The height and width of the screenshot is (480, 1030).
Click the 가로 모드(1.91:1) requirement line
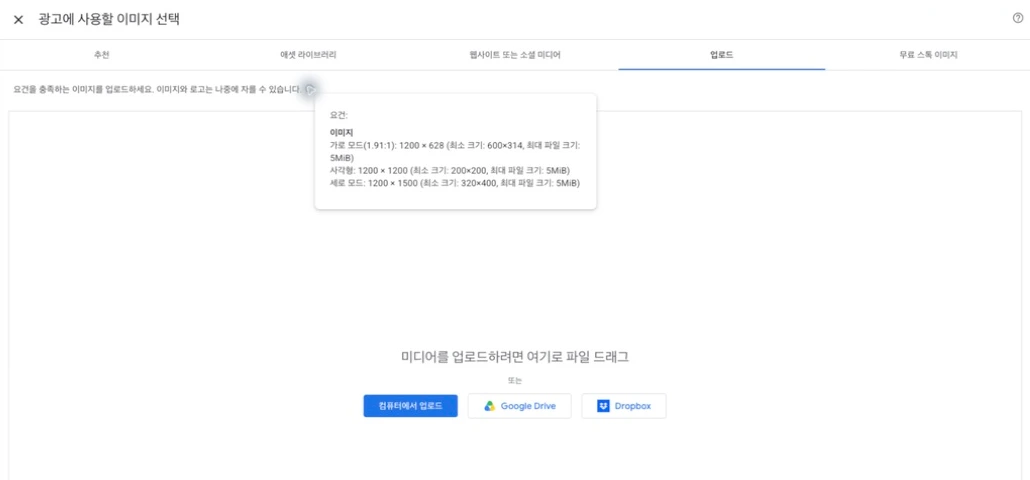(x=455, y=152)
